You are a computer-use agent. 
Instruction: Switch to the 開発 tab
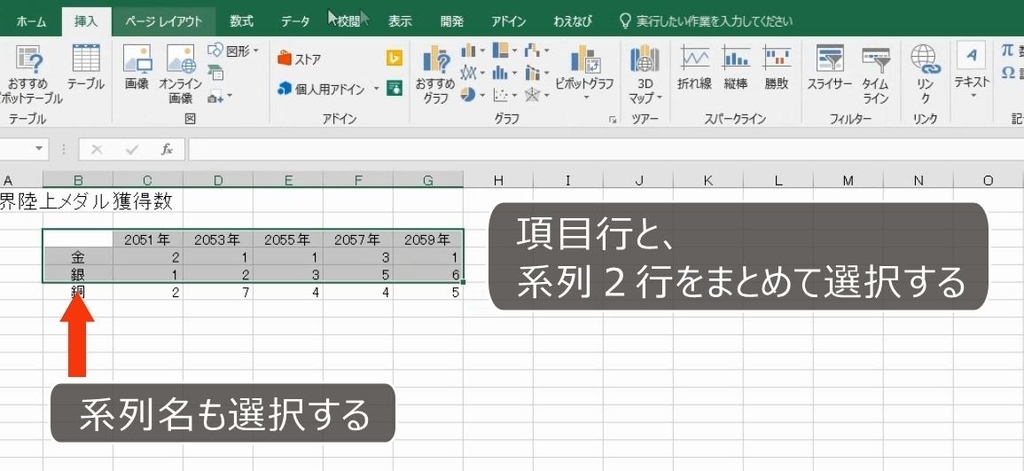click(x=451, y=22)
